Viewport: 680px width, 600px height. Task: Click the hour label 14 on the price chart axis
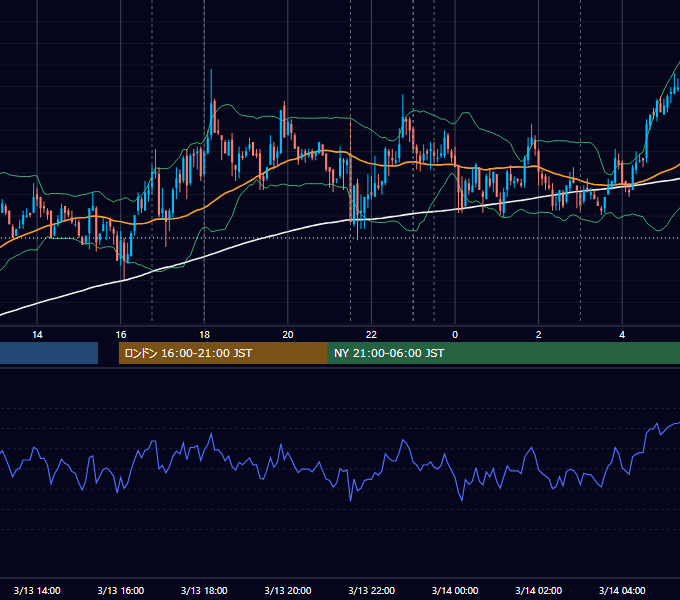tap(37, 335)
